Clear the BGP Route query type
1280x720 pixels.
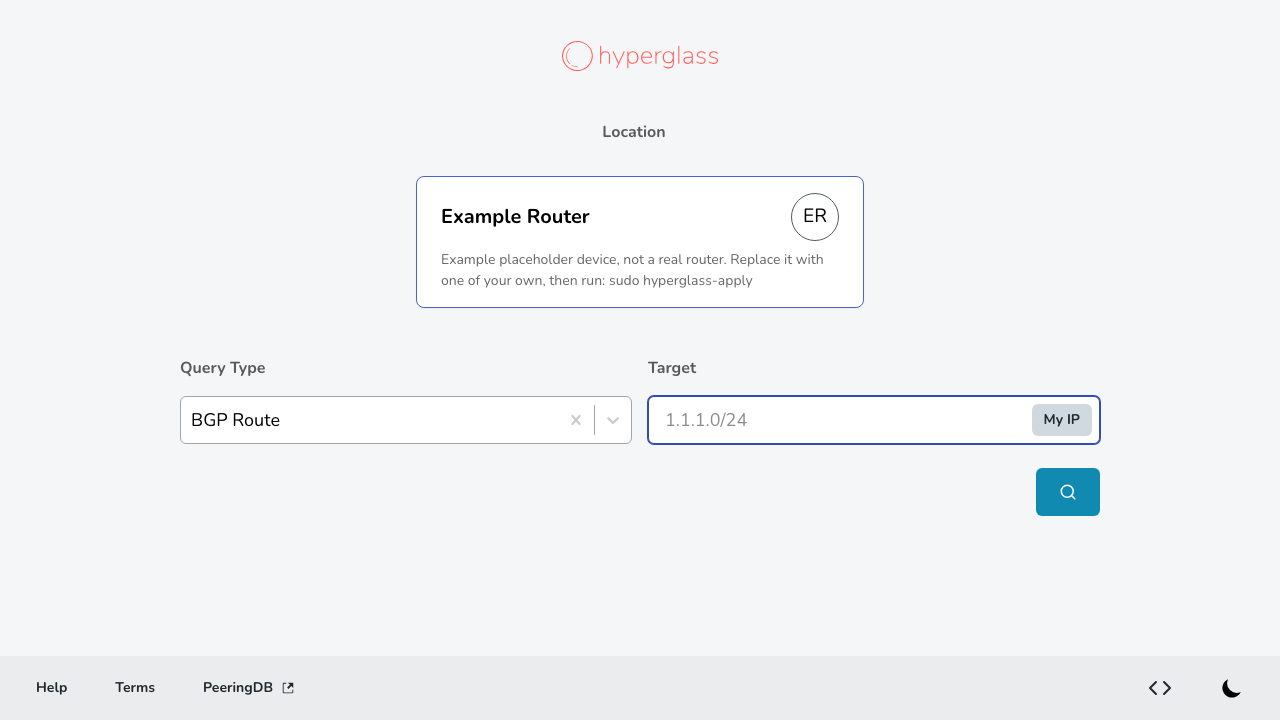click(576, 420)
